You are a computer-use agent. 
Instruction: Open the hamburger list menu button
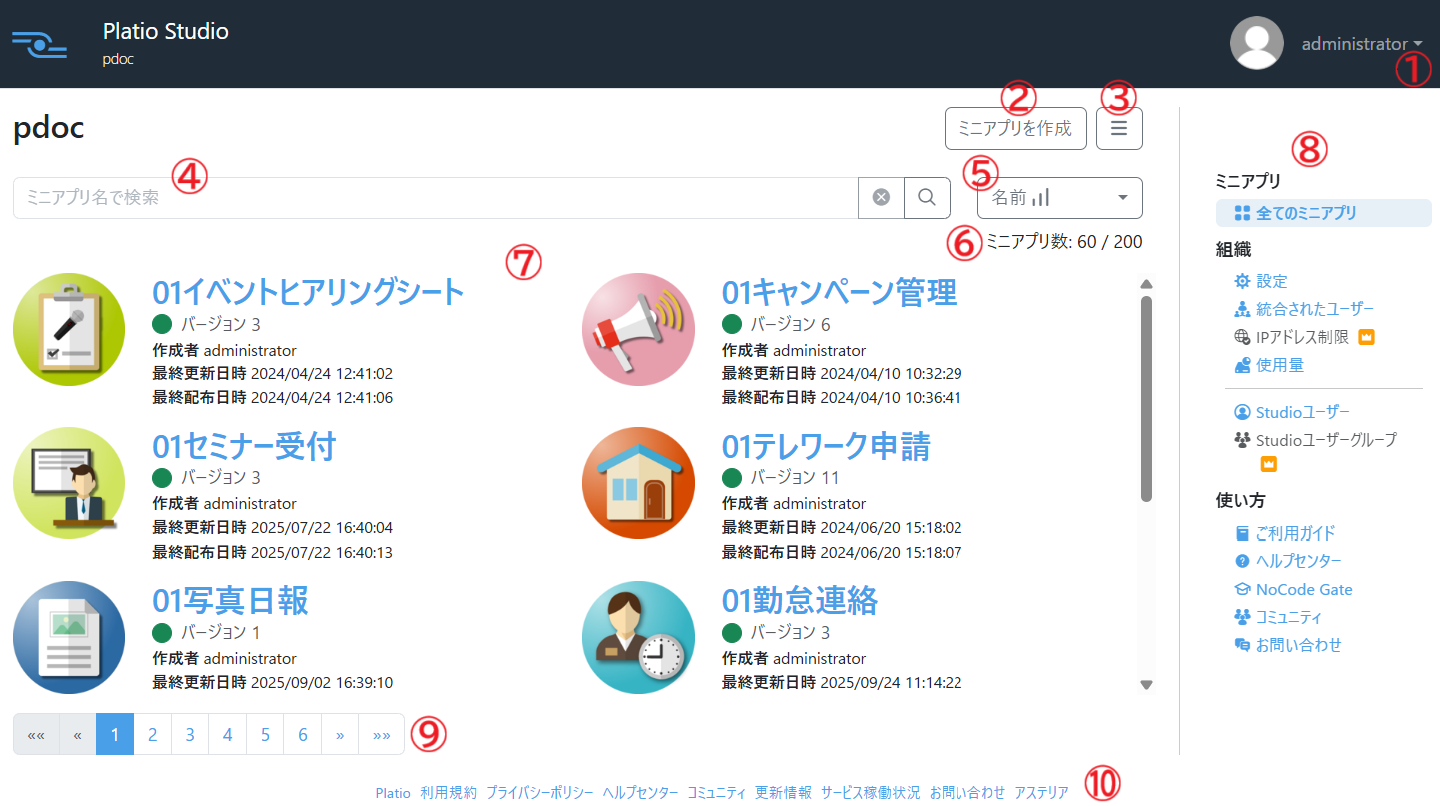(1119, 129)
